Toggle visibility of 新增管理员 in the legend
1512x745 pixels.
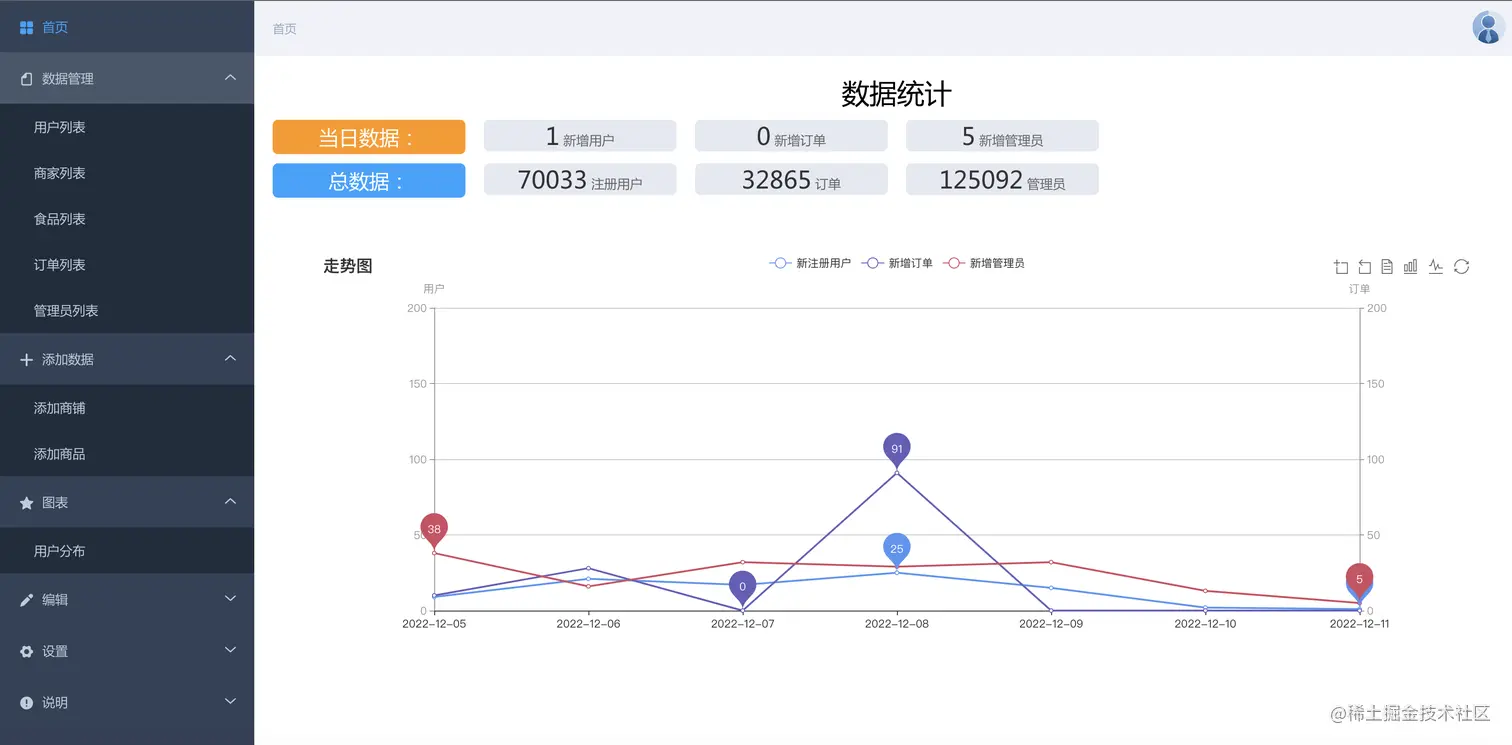(986, 263)
